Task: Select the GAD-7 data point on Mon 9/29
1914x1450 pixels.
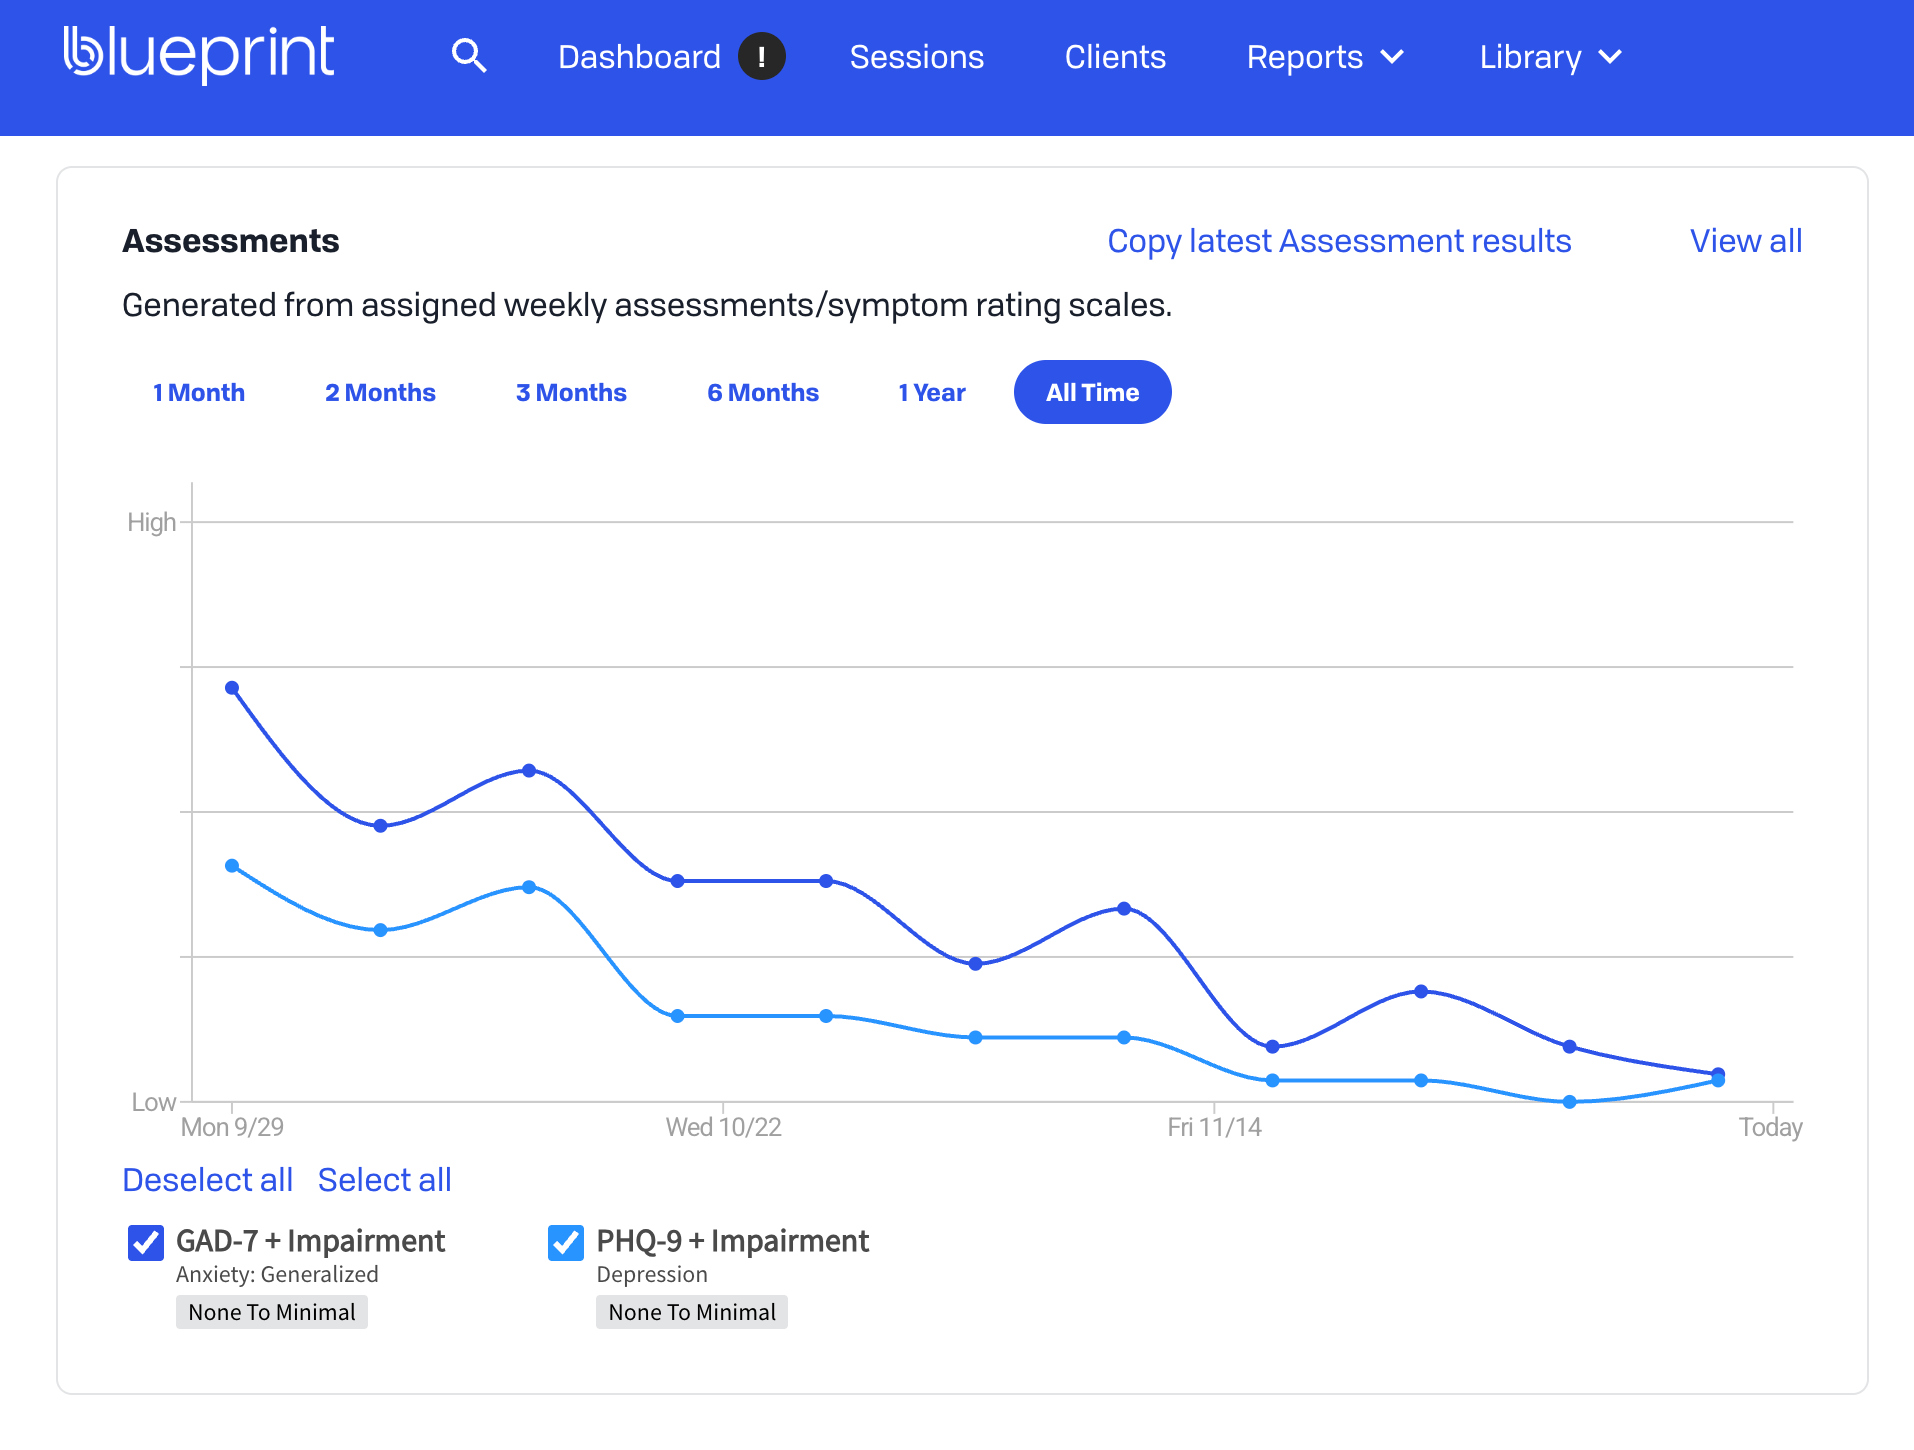Action: tap(232, 686)
